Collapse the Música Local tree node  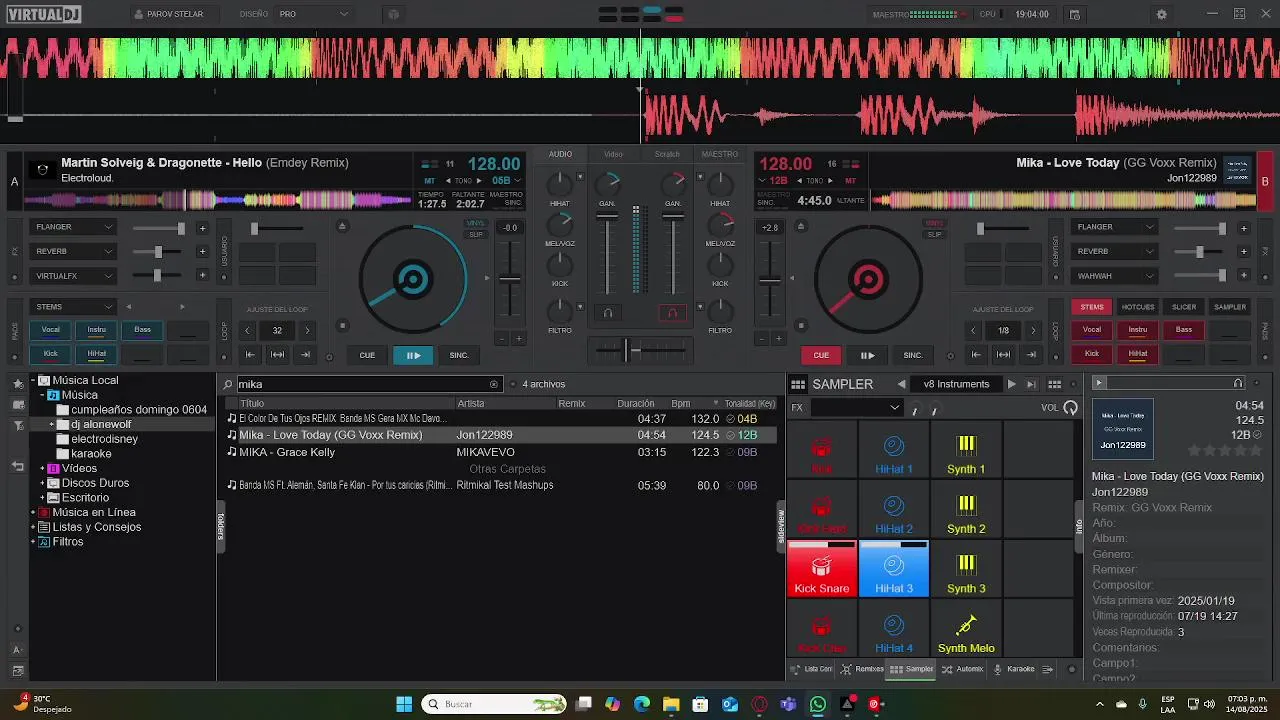click(34, 380)
